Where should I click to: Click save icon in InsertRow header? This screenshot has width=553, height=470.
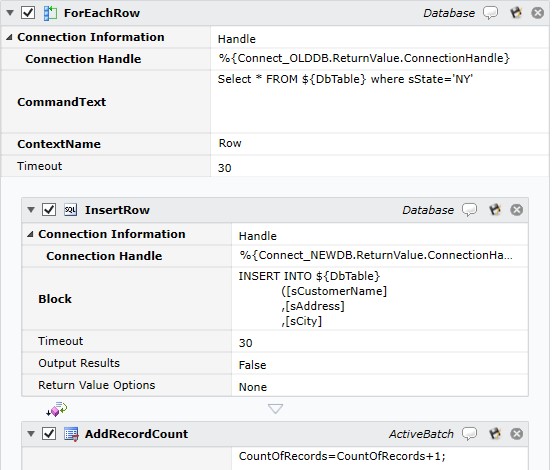(495, 210)
